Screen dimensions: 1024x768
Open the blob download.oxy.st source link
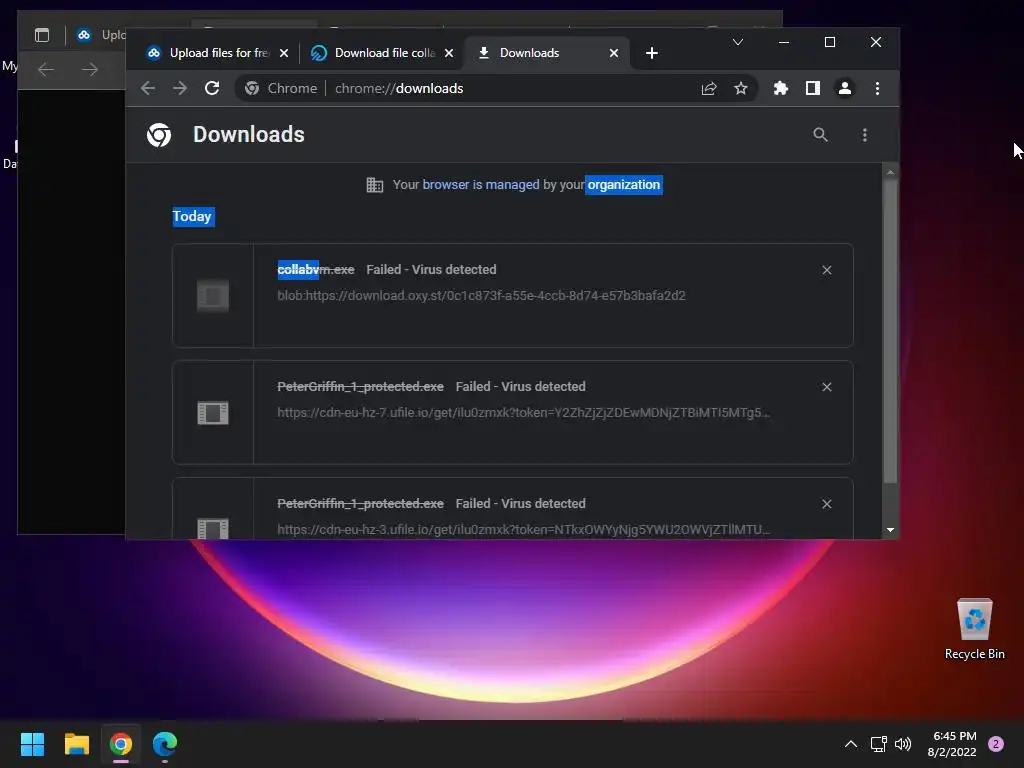481,295
